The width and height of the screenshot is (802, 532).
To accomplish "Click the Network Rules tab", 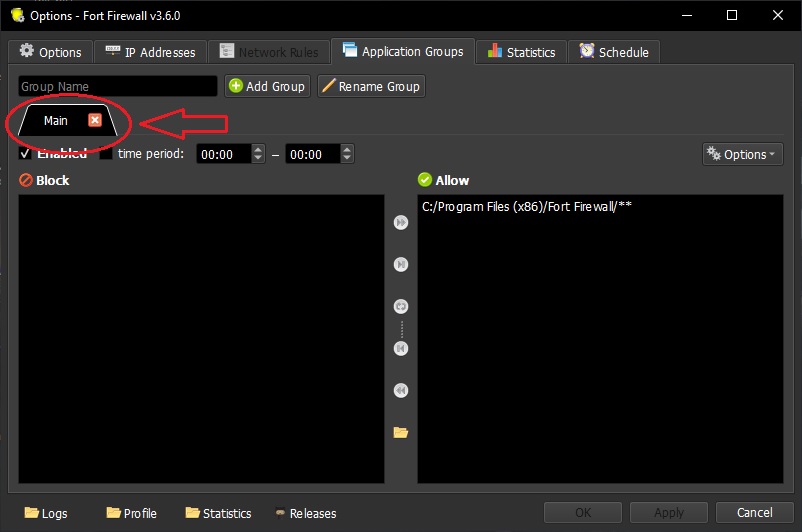I will (269, 52).
